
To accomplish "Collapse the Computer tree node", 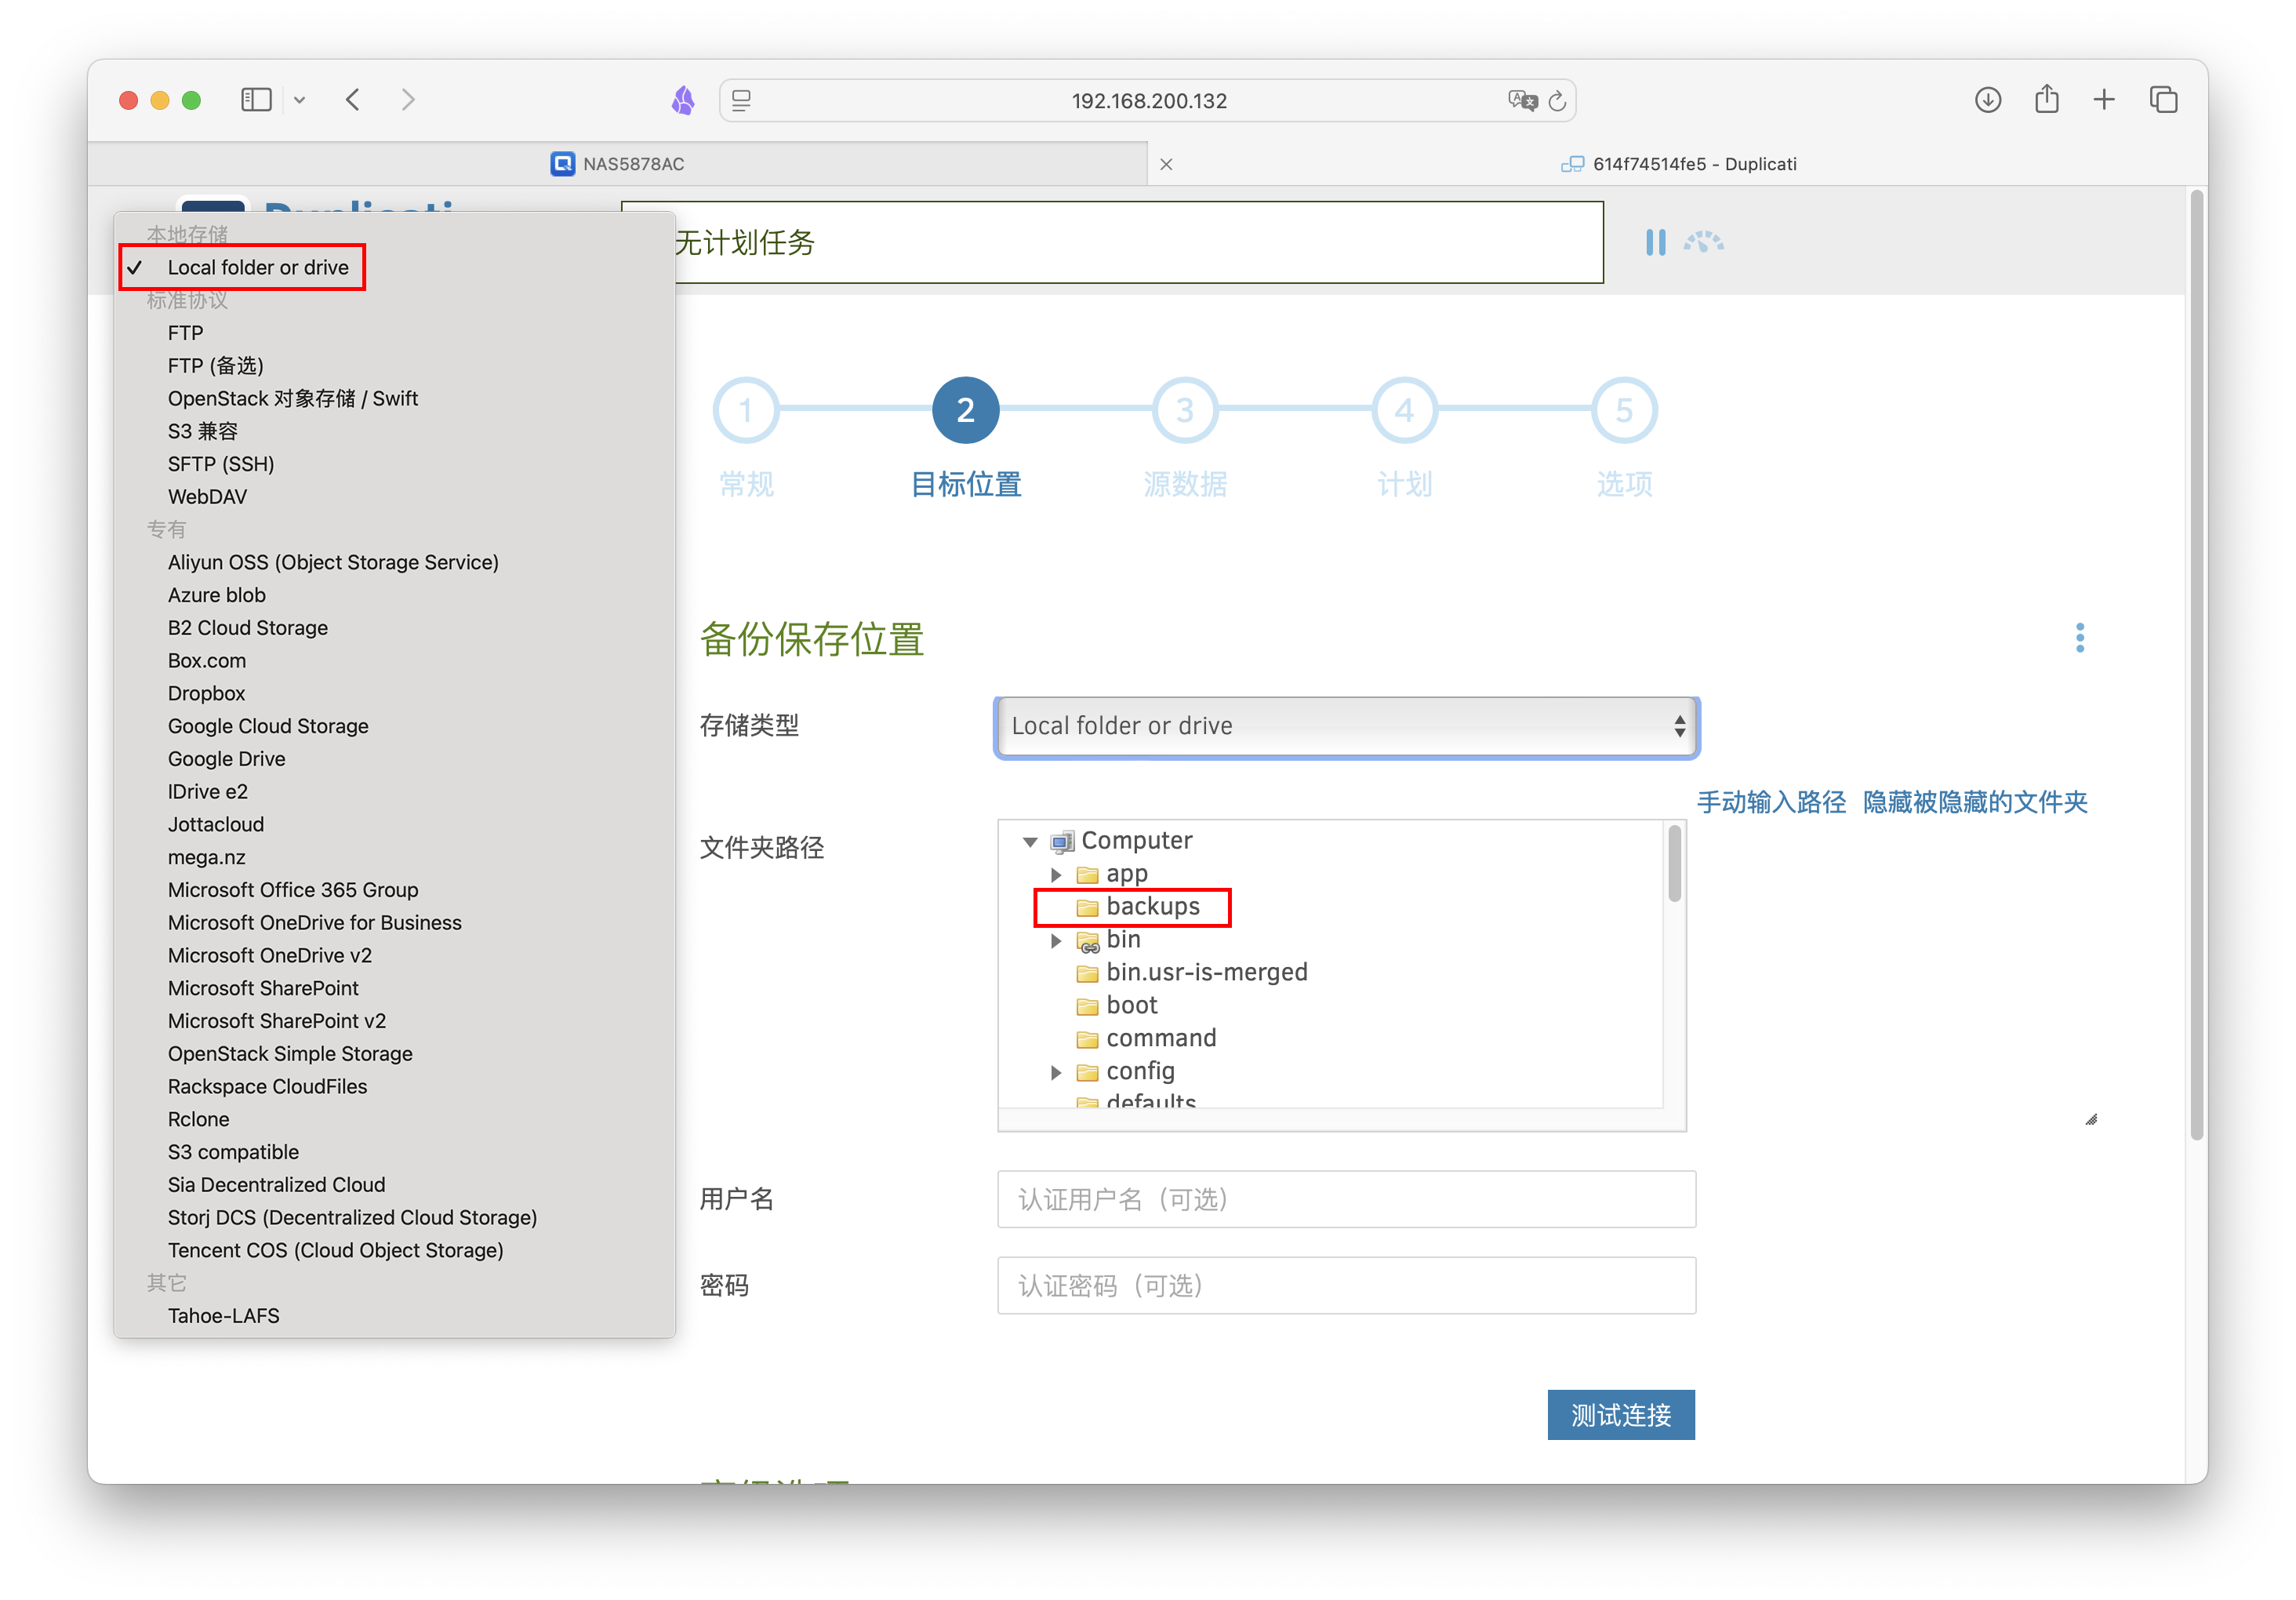I will click(1030, 842).
